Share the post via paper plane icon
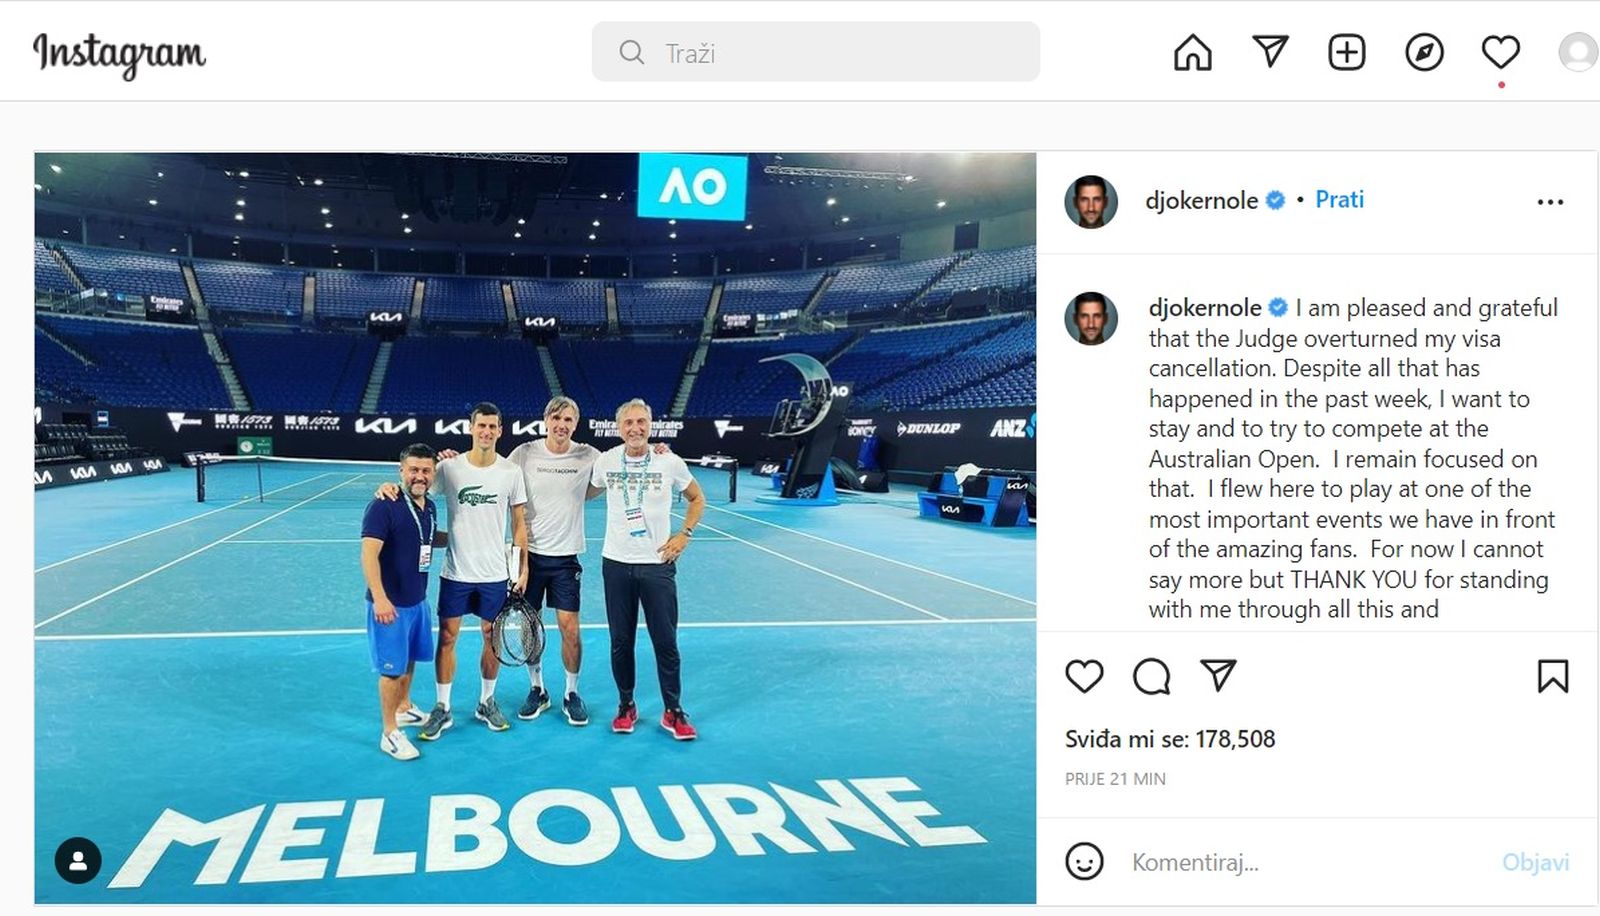Image resolution: width=1600 pixels, height=916 pixels. tap(1218, 676)
